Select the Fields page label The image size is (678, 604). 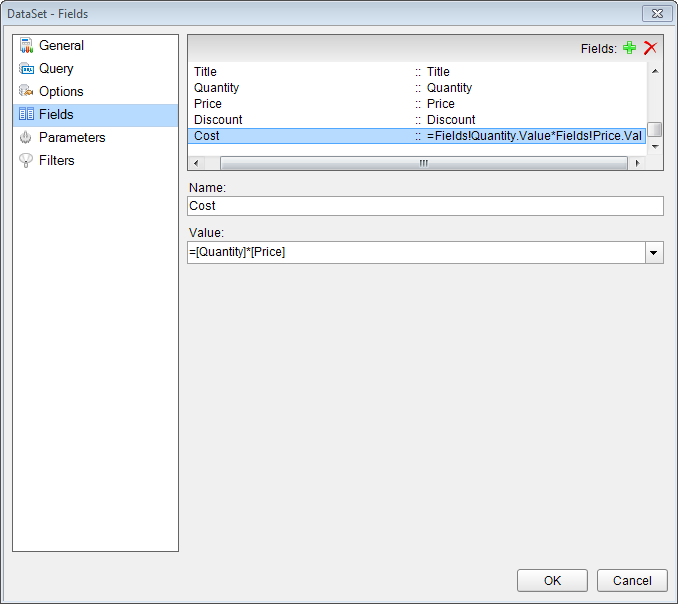click(56, 114)
